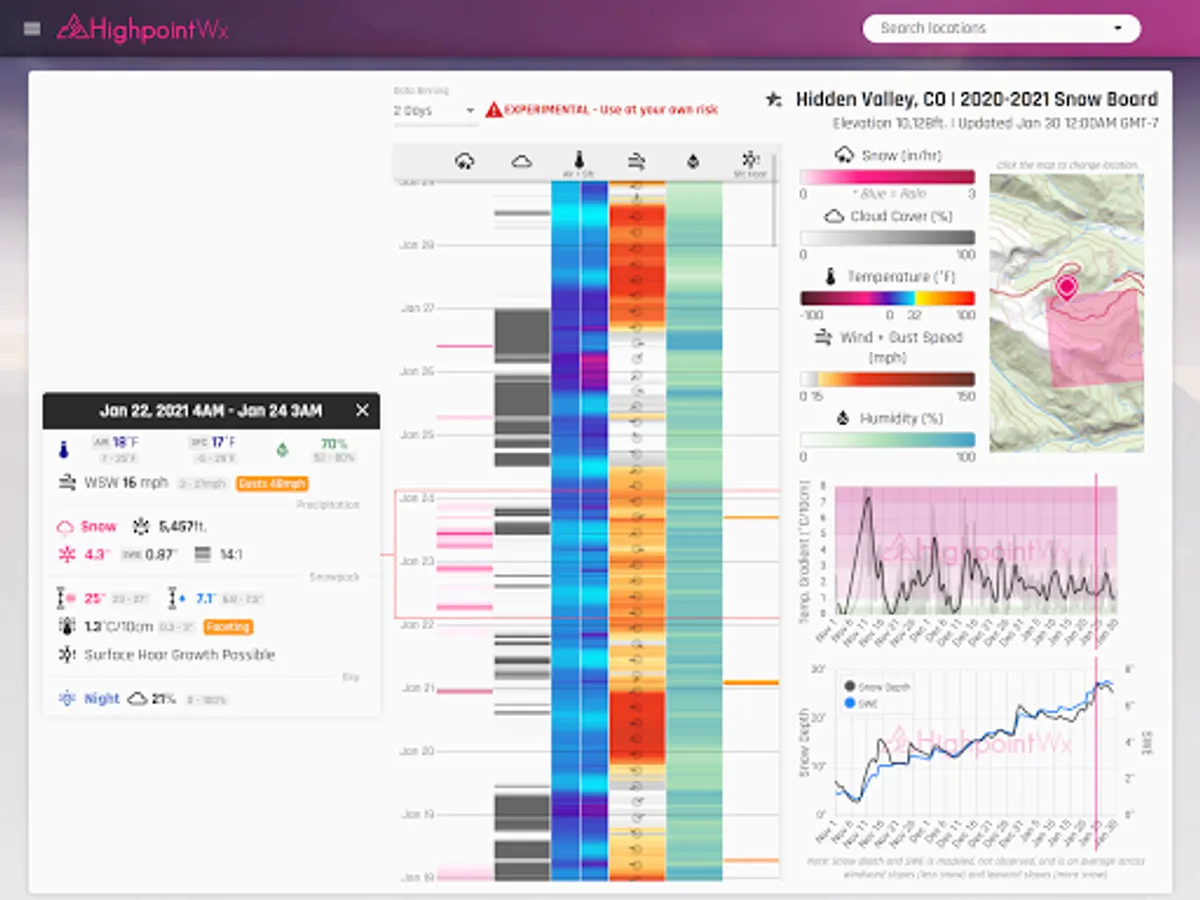Click the pink location pin on the map
This screenshot has width=1200, height=900.
pos(1066,289)
